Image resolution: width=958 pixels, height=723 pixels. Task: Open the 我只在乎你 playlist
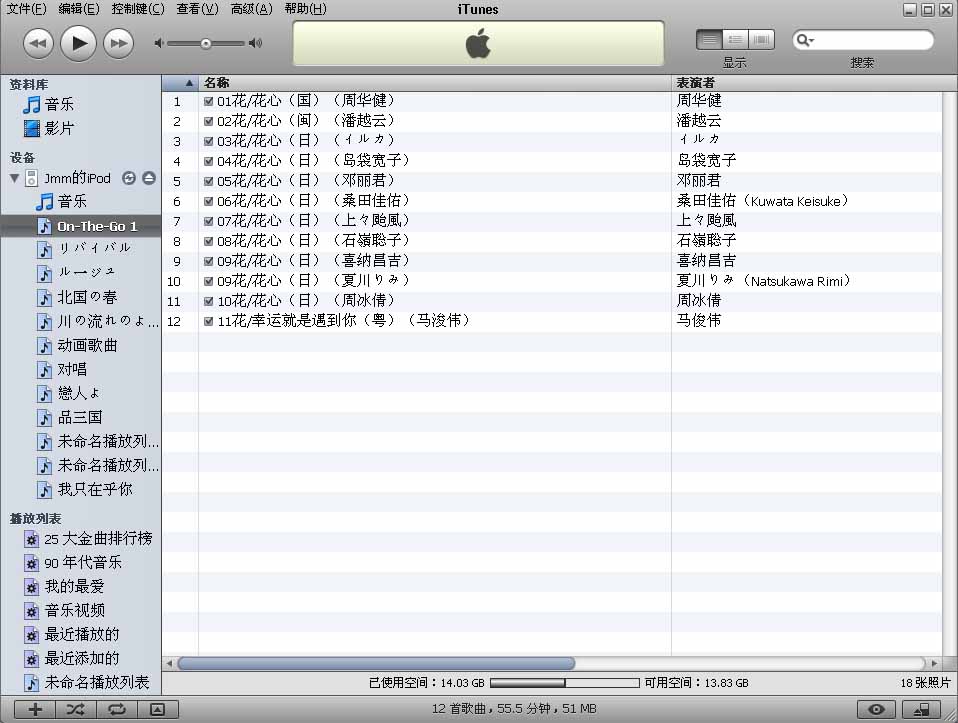click(x=95, y=490)
